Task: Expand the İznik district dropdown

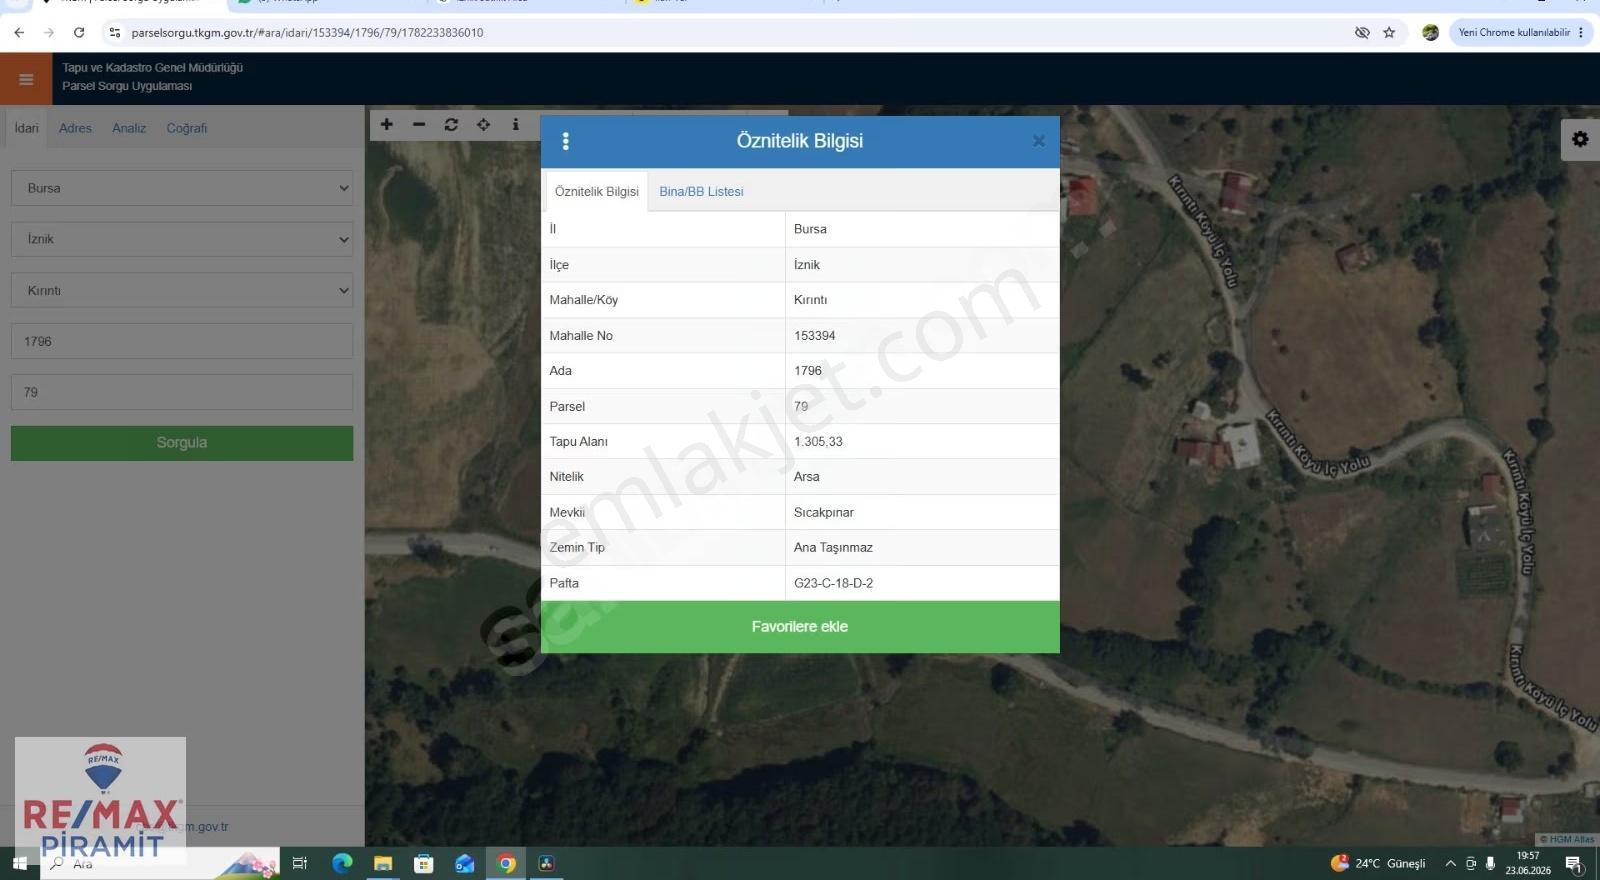Action: (182, 239)
